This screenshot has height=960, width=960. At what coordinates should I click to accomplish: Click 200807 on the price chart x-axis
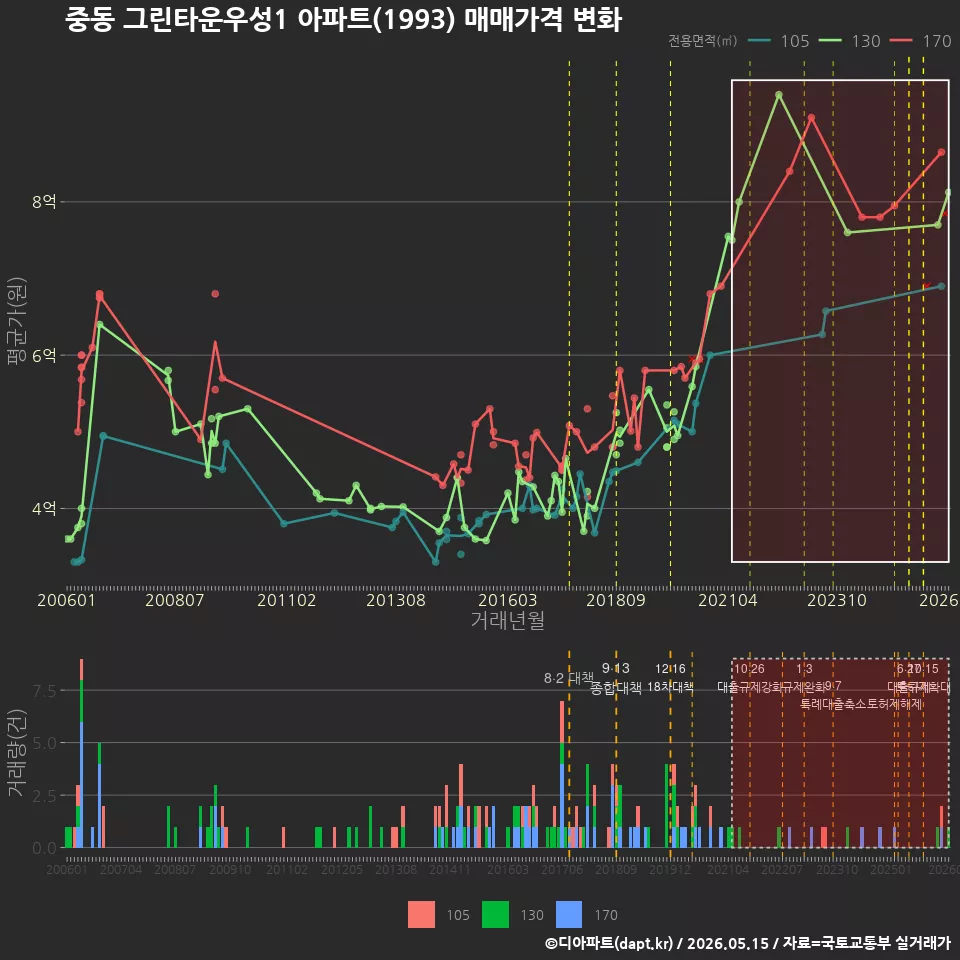pyautogui.click(x=174, y=600)
